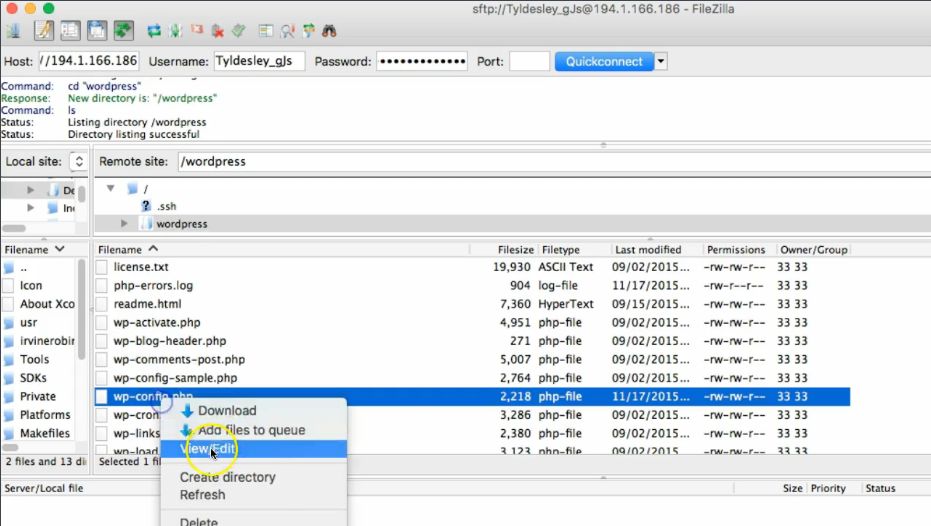This screenshot has height=526, width=931.
Task: Search remote files with binoculars icon
Action: click(x=330, y=31)
